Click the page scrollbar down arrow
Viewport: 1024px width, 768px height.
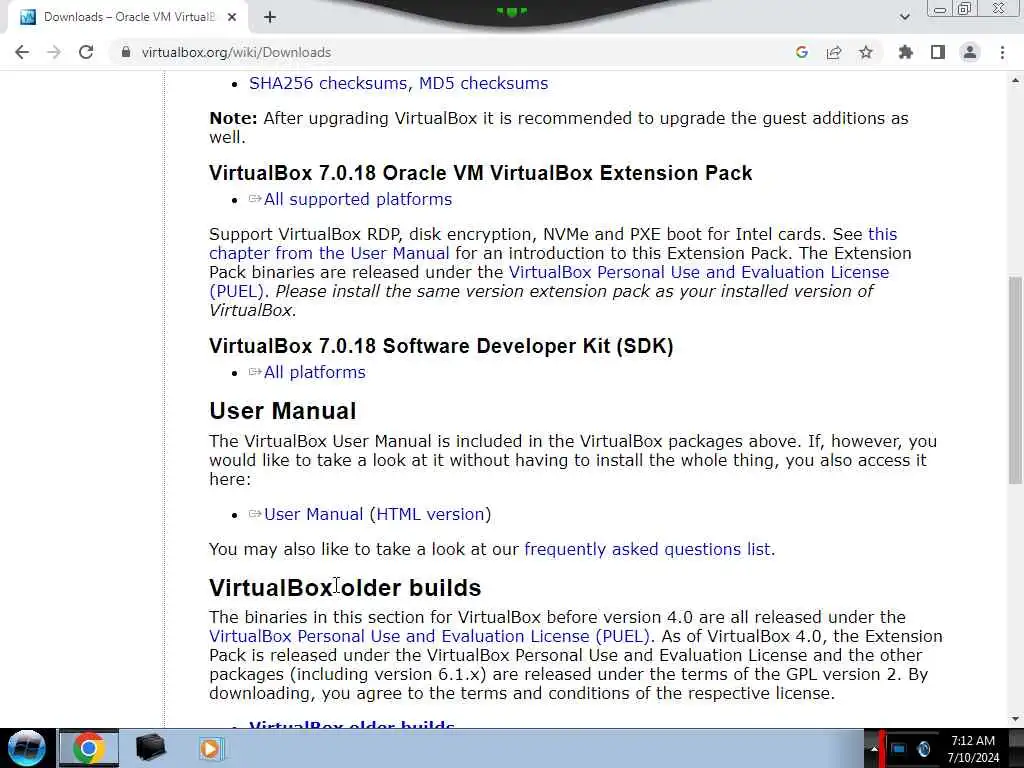[1015, 719]
